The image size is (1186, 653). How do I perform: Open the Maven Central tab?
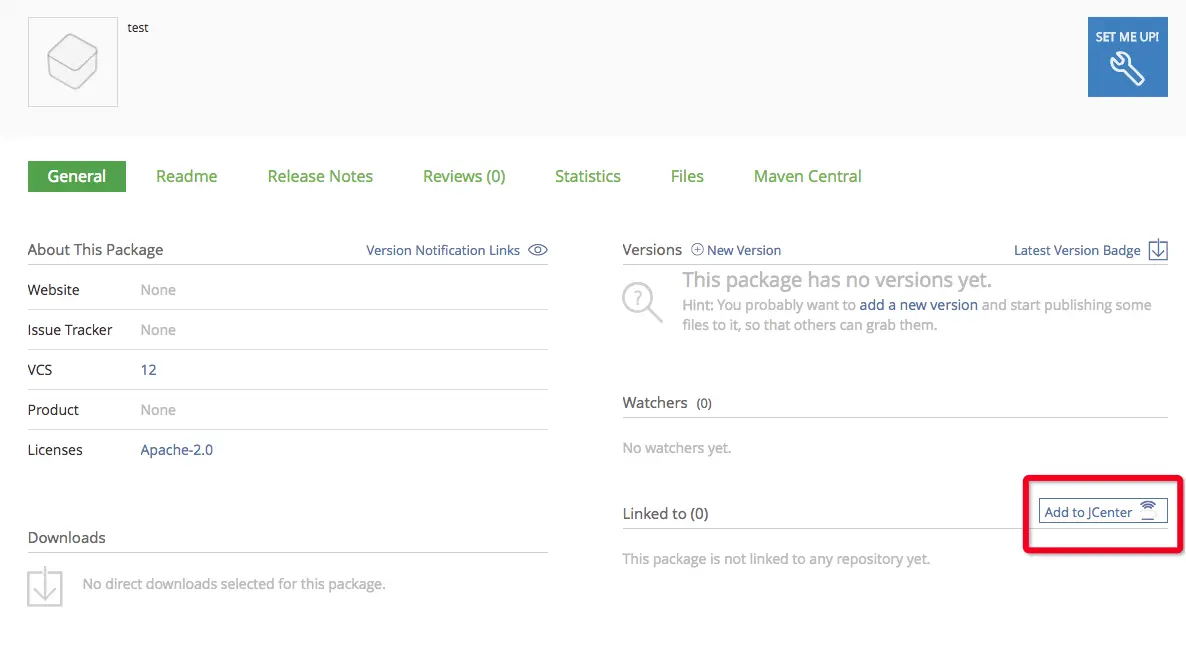(x=807, y=176)
